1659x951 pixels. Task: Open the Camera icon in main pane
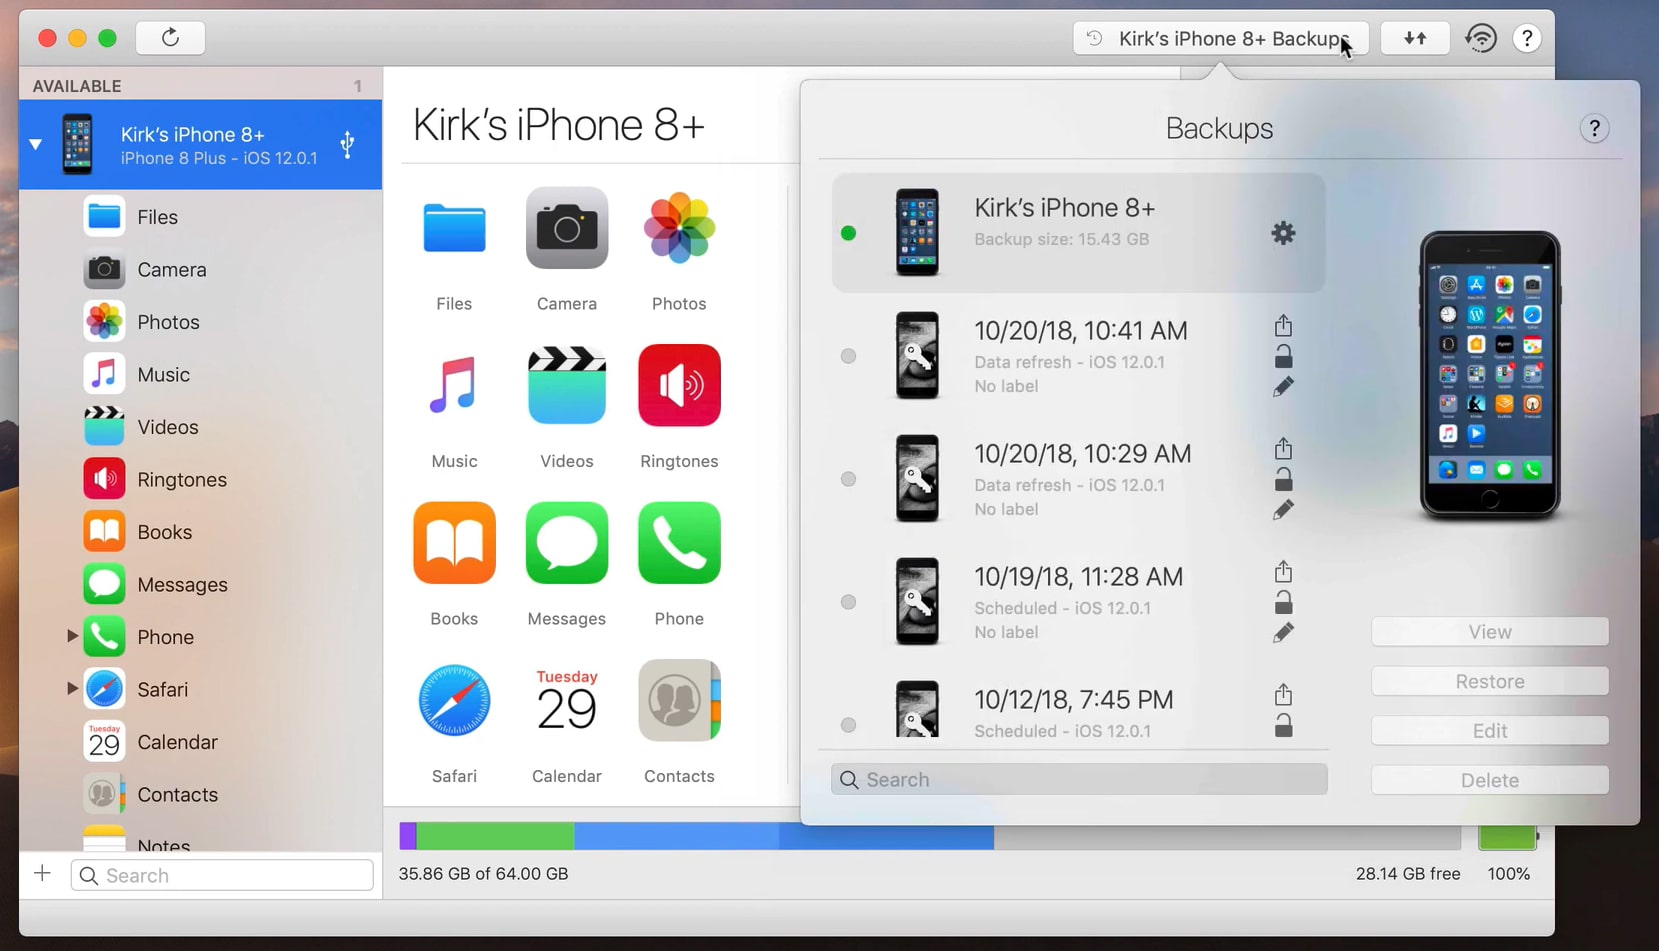pyautogui.click(x=567, y=229)
